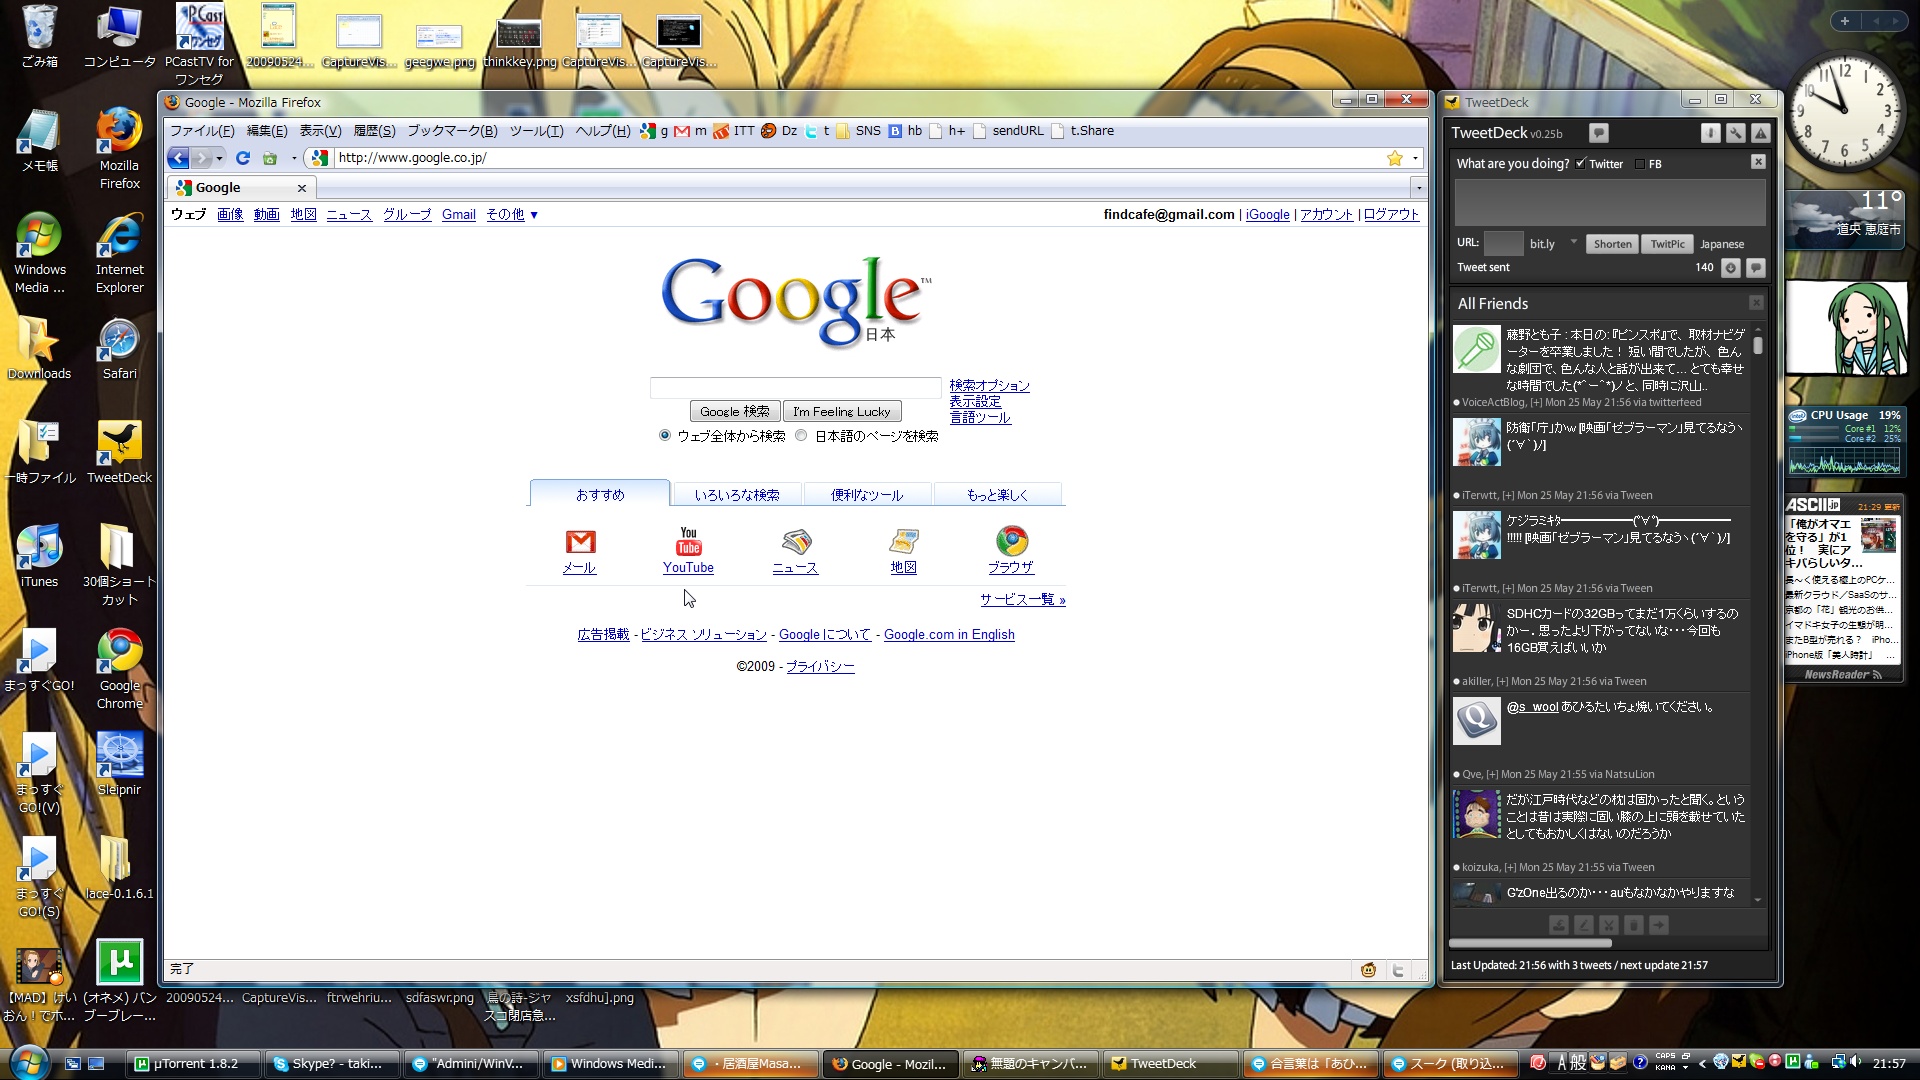Click the mark-all-as-read icon under All Friends
This screenshot has height=1080, width=1920.
click(x=1559, y=925)
